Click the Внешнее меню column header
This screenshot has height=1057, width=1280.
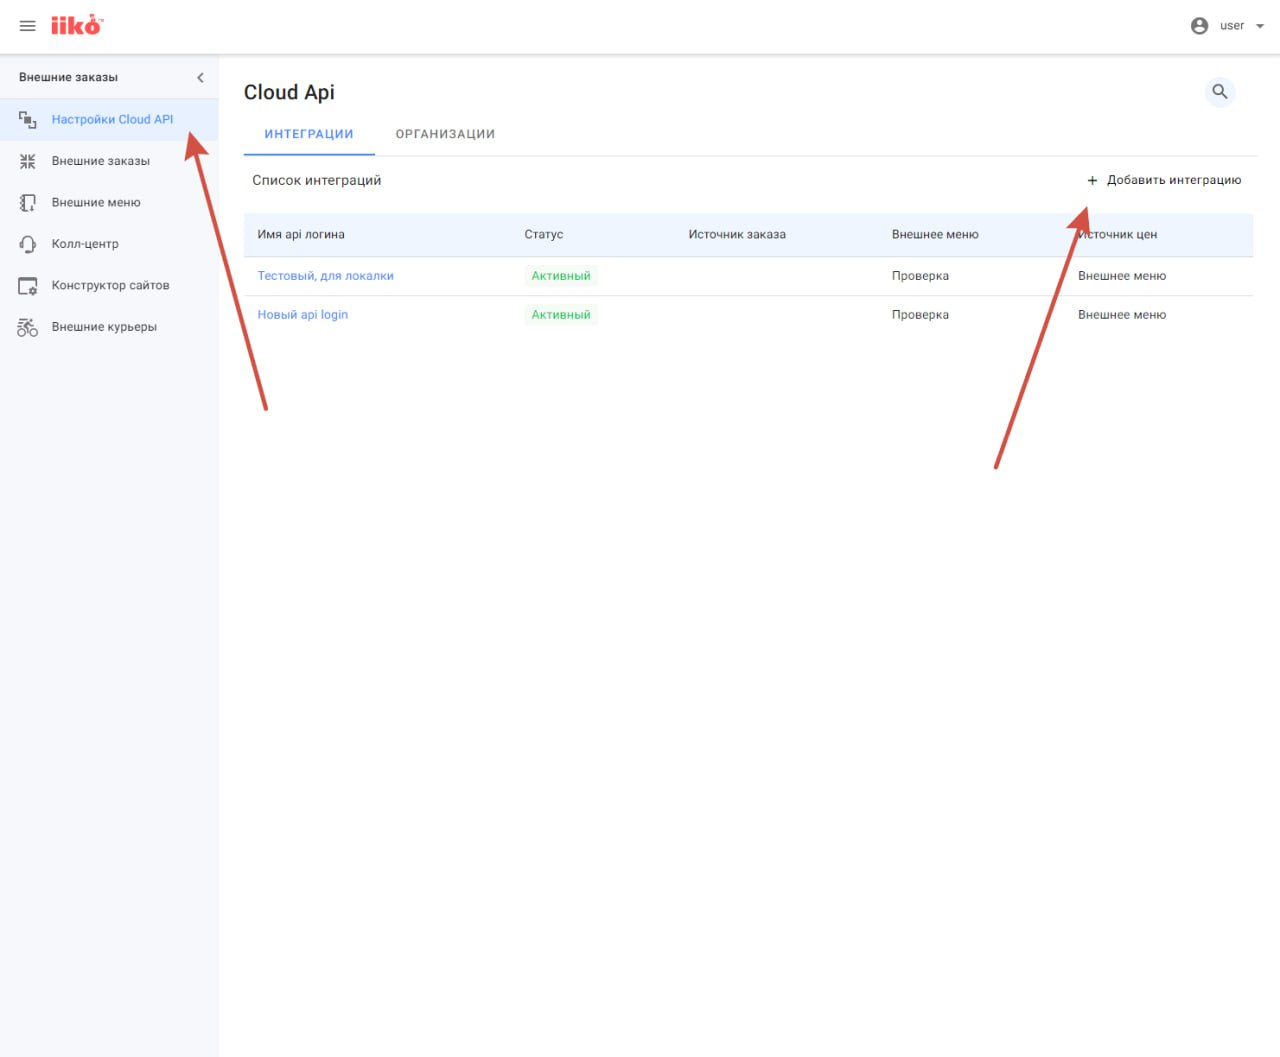935,235
